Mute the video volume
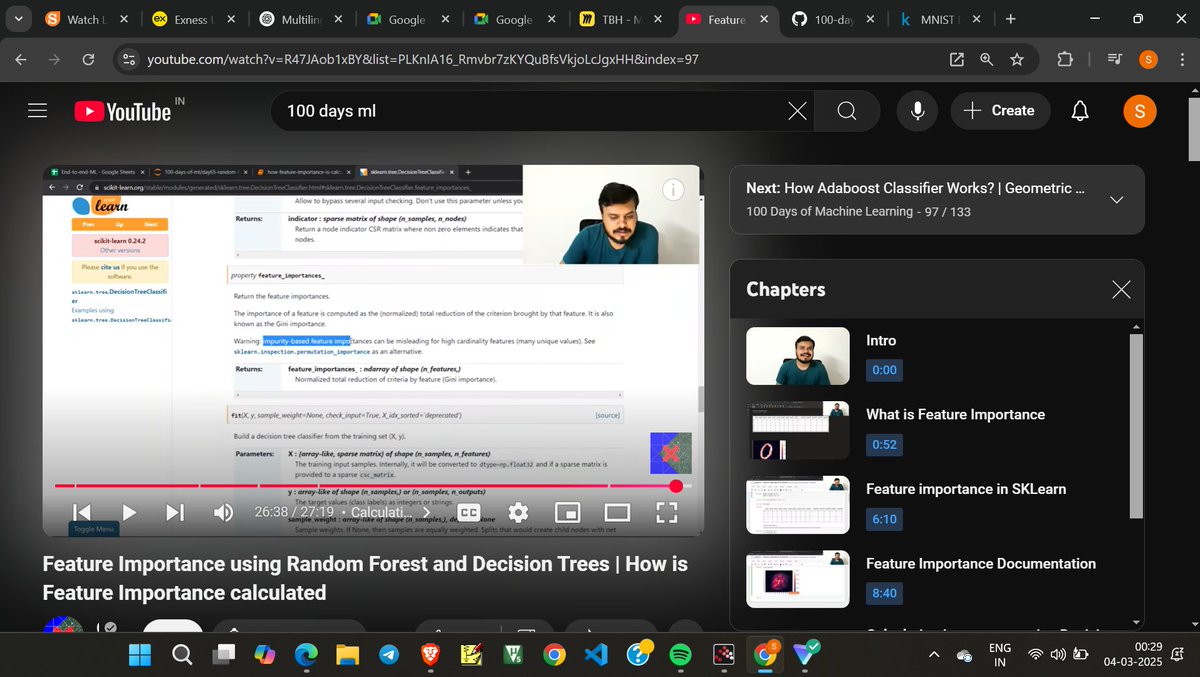Viewport: 1200px width, 677px height. (x=223, y=513)
